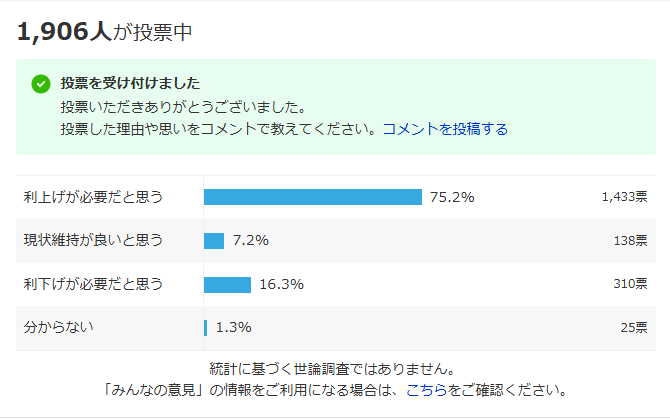670x419 pixels.
Task: Select the 現状維持が良いと思う option label
Action: 93,240
